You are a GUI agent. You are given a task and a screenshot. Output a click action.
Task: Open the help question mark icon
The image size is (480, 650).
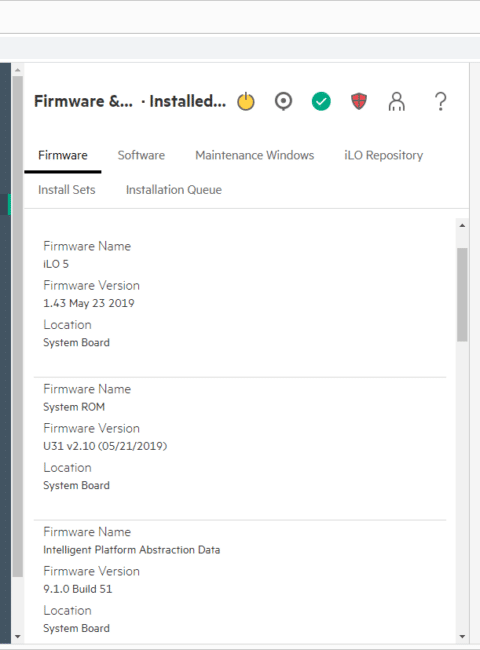point(441,102)
